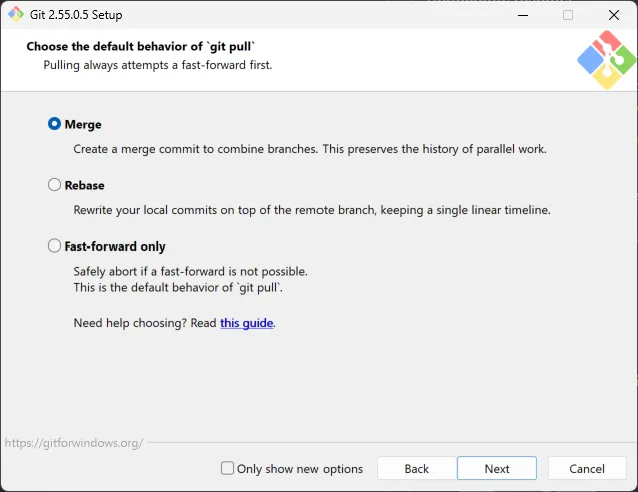638x492 pixels.
Task: Click the 'This is the default behavior' line
Action: tap(178, 288)
